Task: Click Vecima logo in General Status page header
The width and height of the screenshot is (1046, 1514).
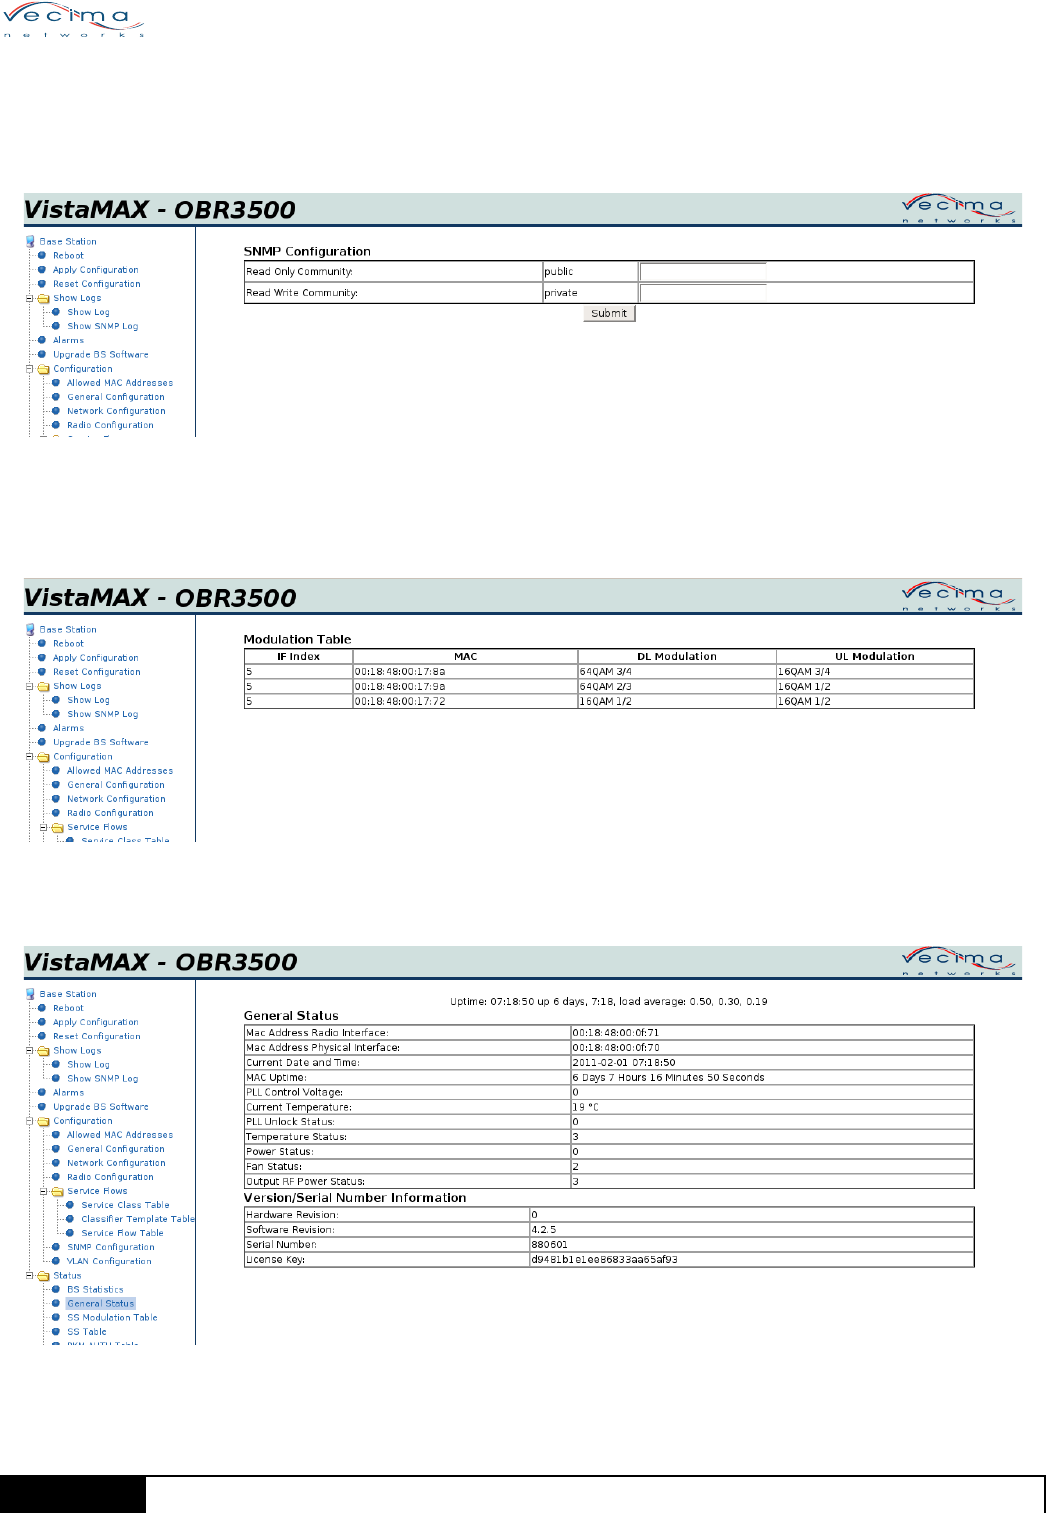Action: point(958,960)
